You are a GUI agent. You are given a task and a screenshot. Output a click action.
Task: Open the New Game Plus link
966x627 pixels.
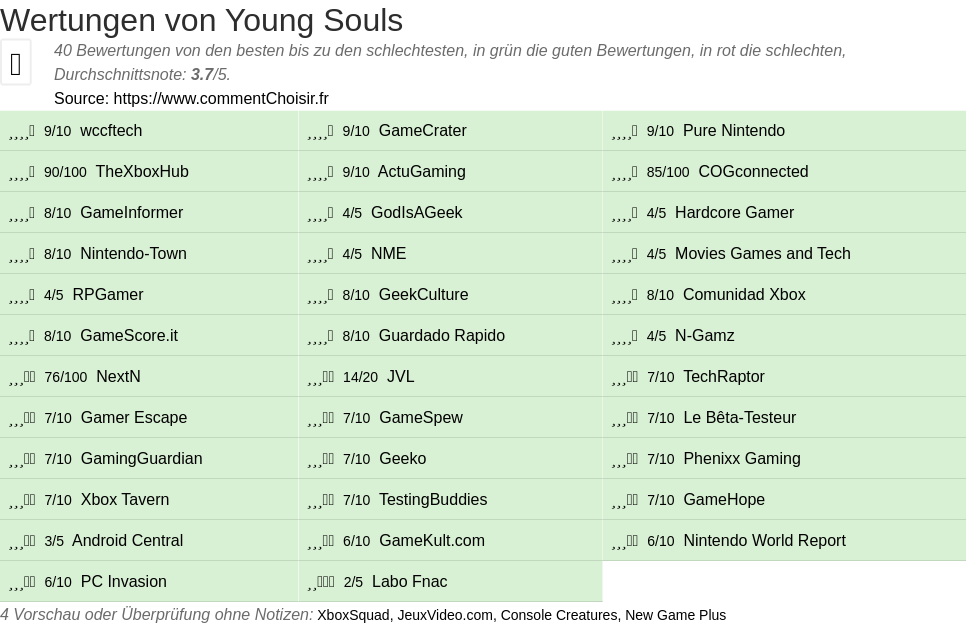[675, 615]
